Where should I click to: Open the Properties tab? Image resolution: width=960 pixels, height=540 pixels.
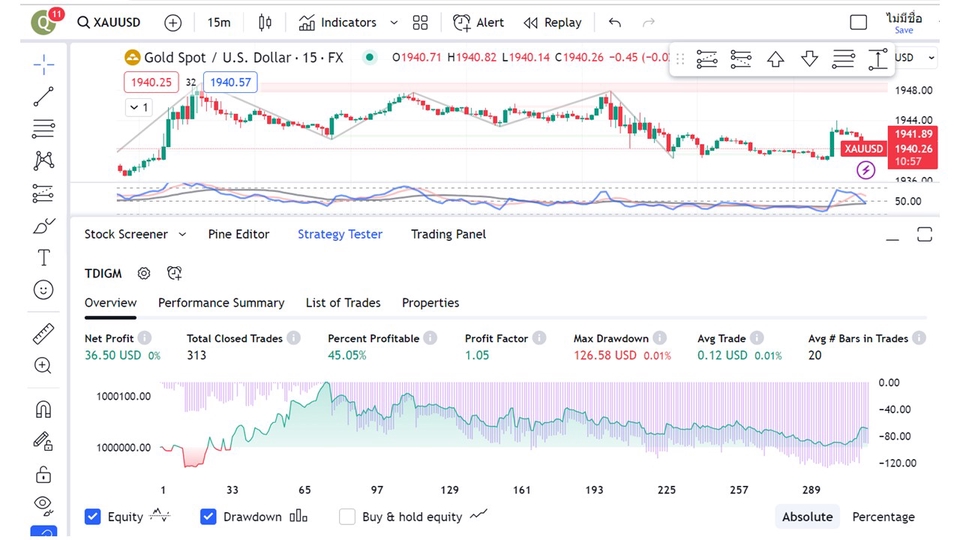[x=430, y=303]
